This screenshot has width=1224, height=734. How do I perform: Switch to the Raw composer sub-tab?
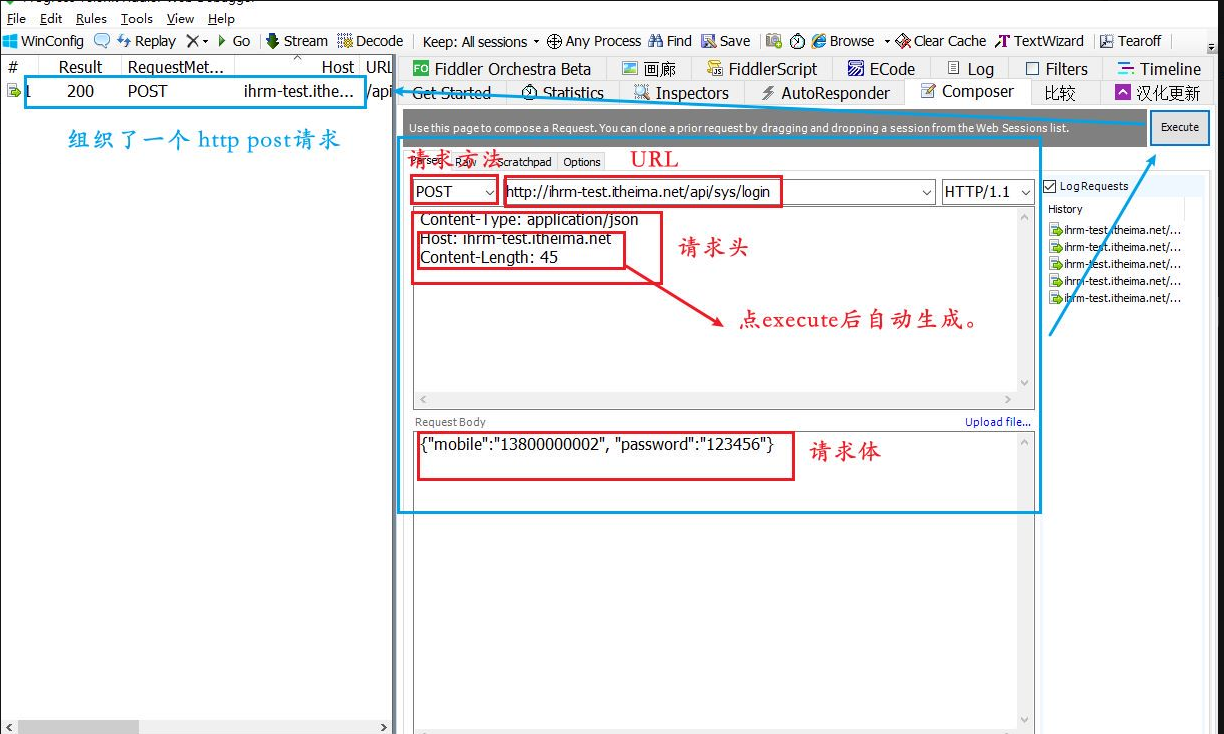(466, 161)
